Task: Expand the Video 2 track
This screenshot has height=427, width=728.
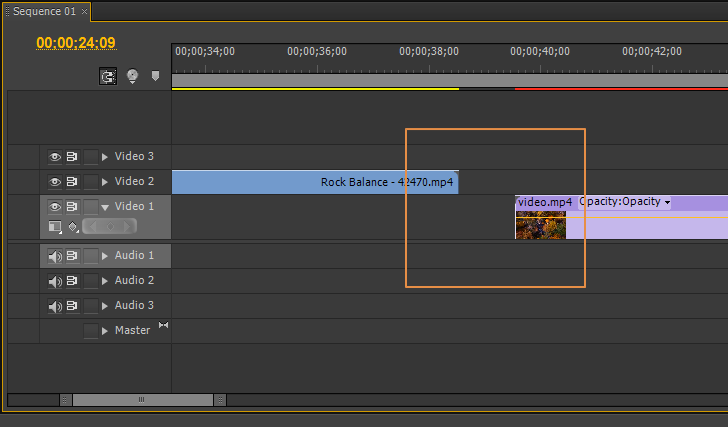Action: click(105, 182)
